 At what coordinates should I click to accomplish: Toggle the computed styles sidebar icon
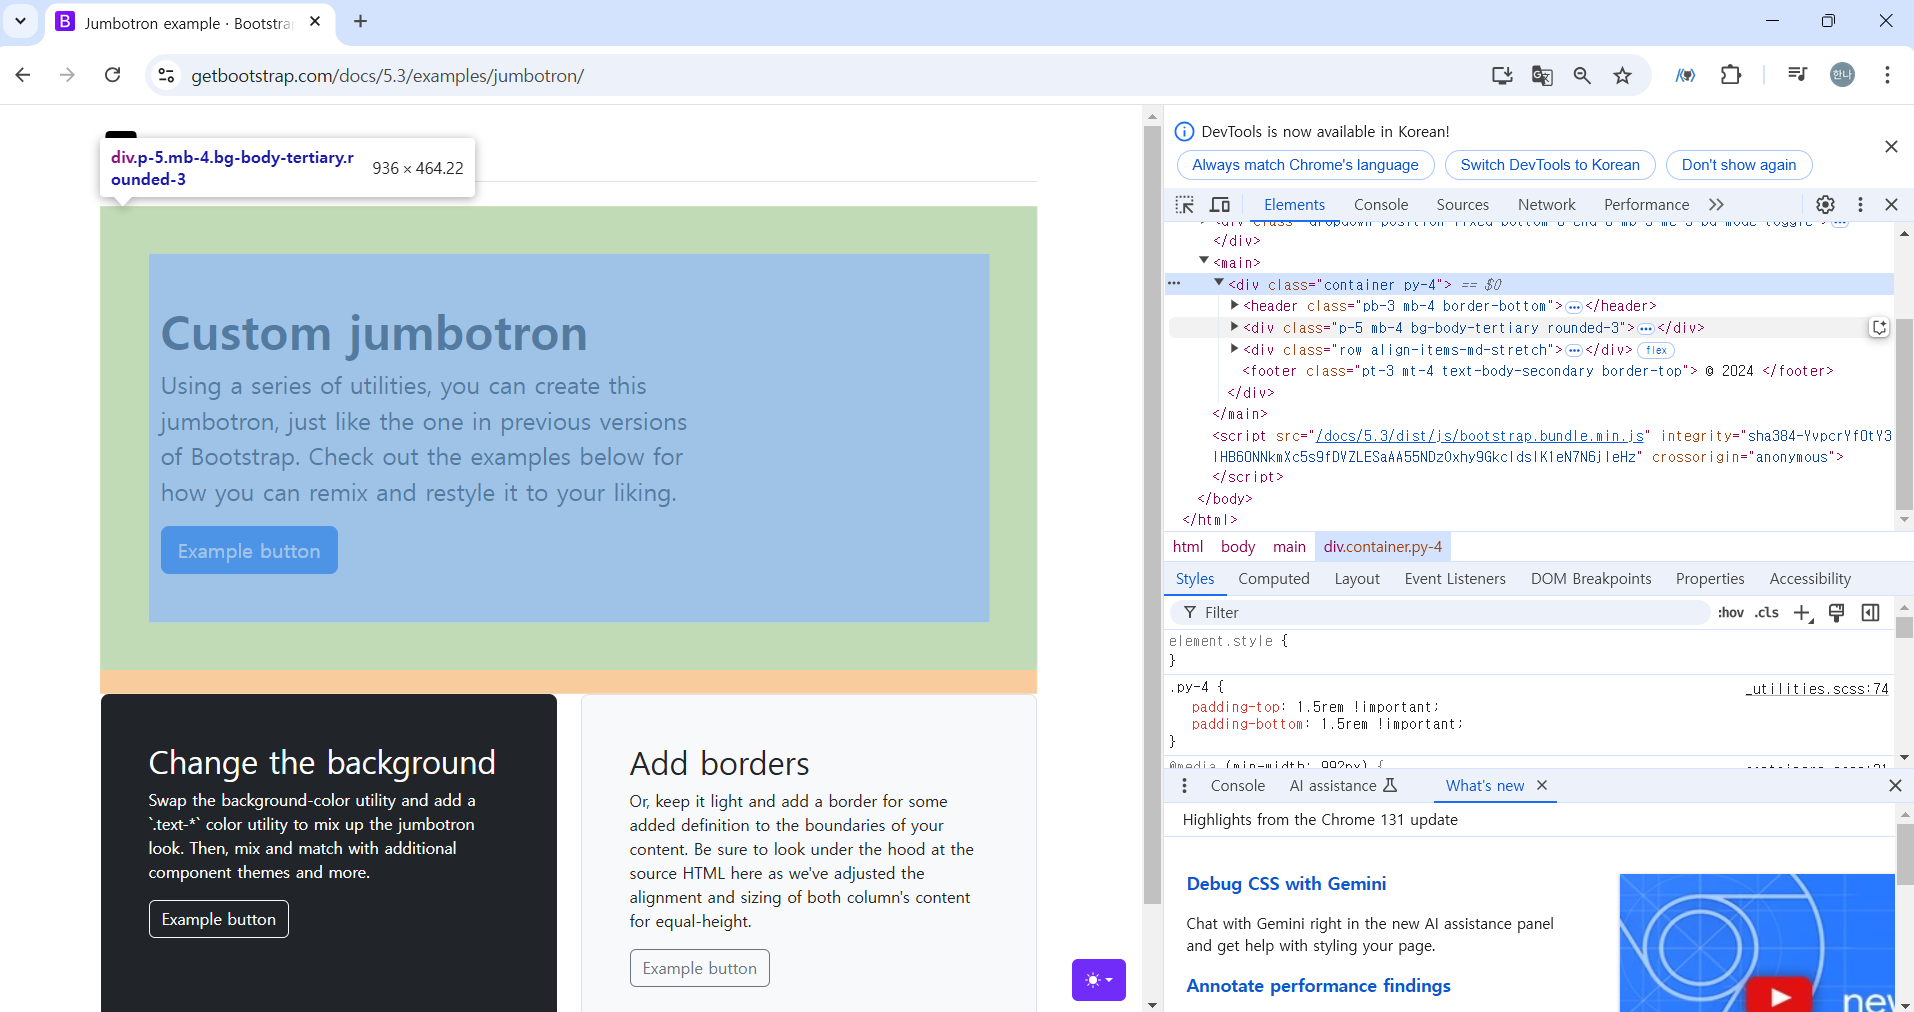(x=1870, y=613)
